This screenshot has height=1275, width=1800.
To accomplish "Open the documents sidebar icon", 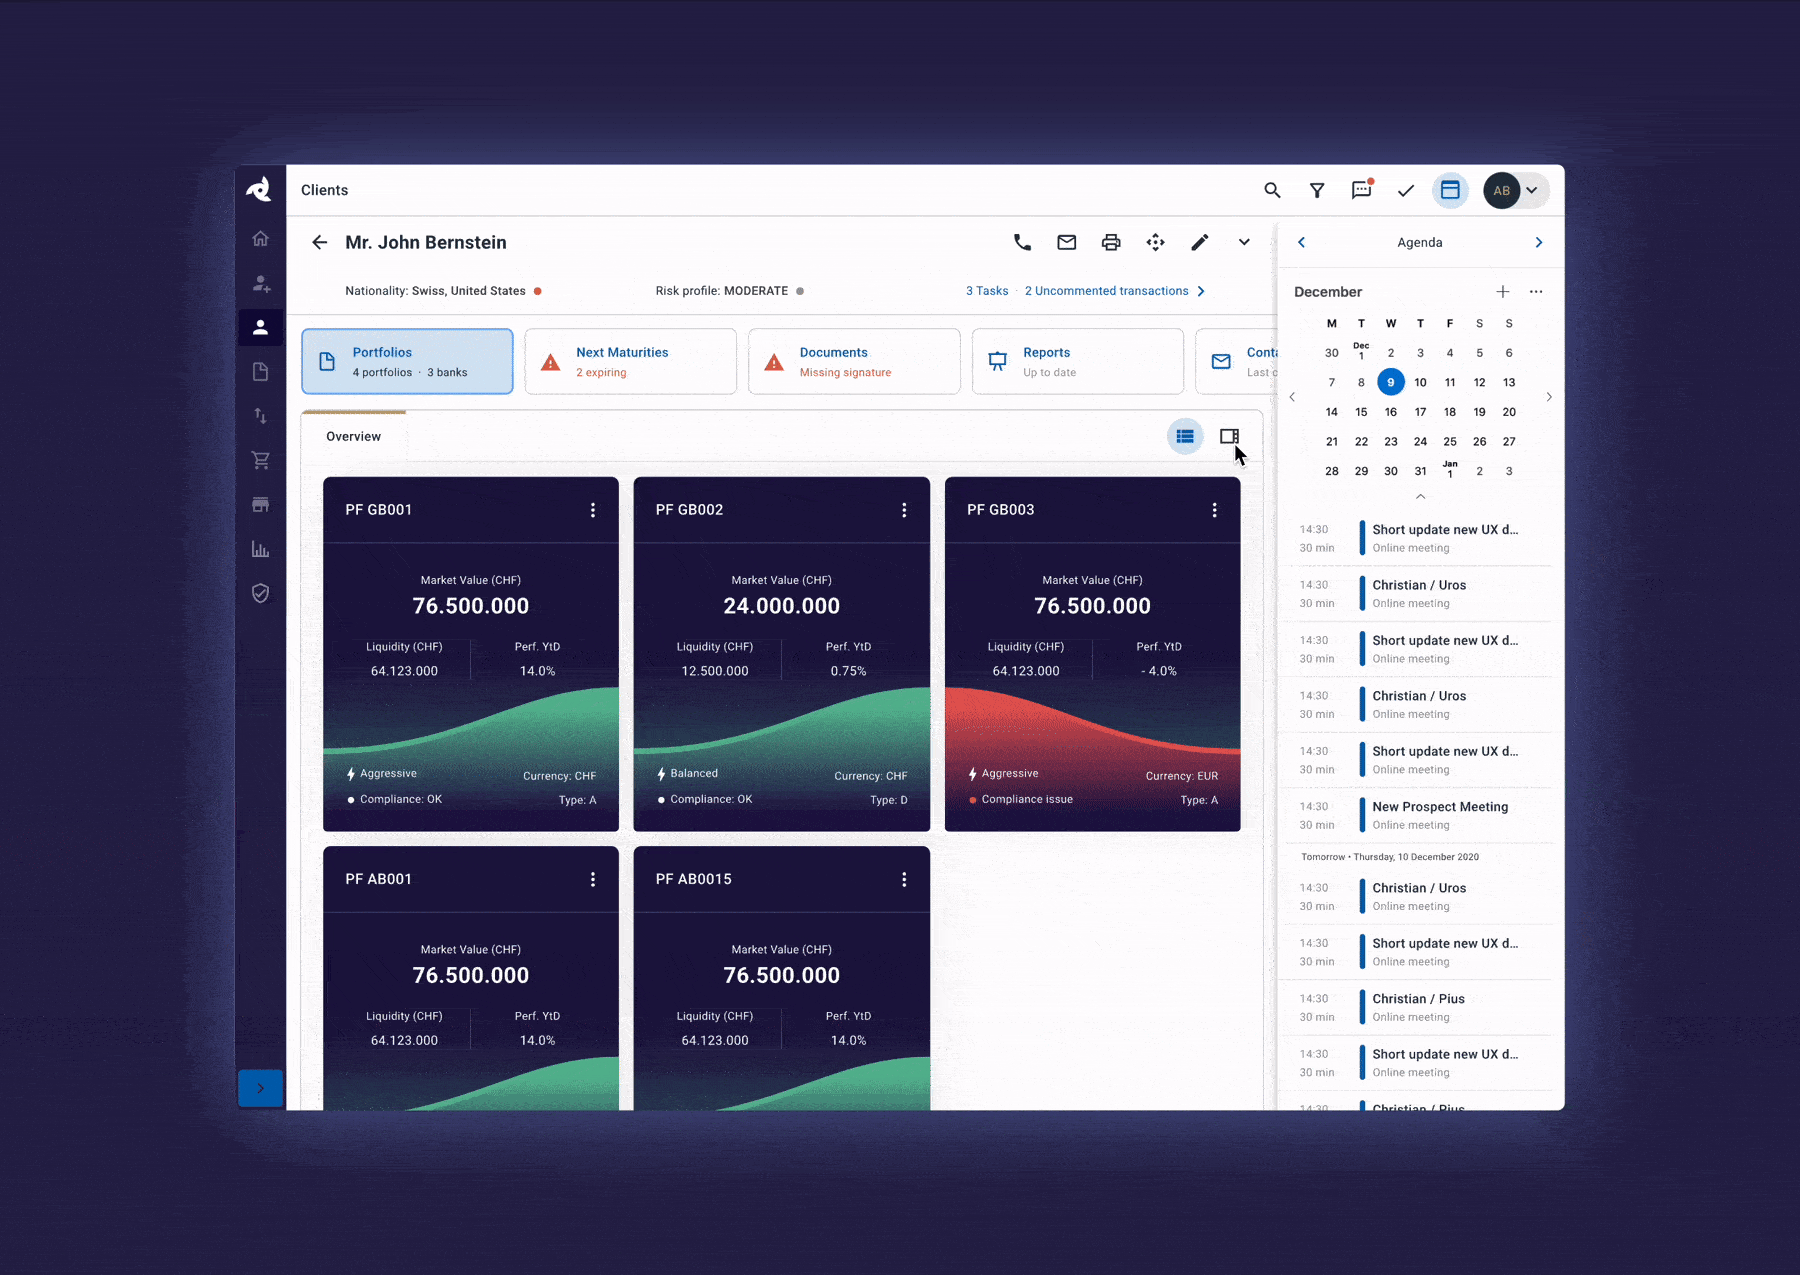I will click(x=260, y=372).
